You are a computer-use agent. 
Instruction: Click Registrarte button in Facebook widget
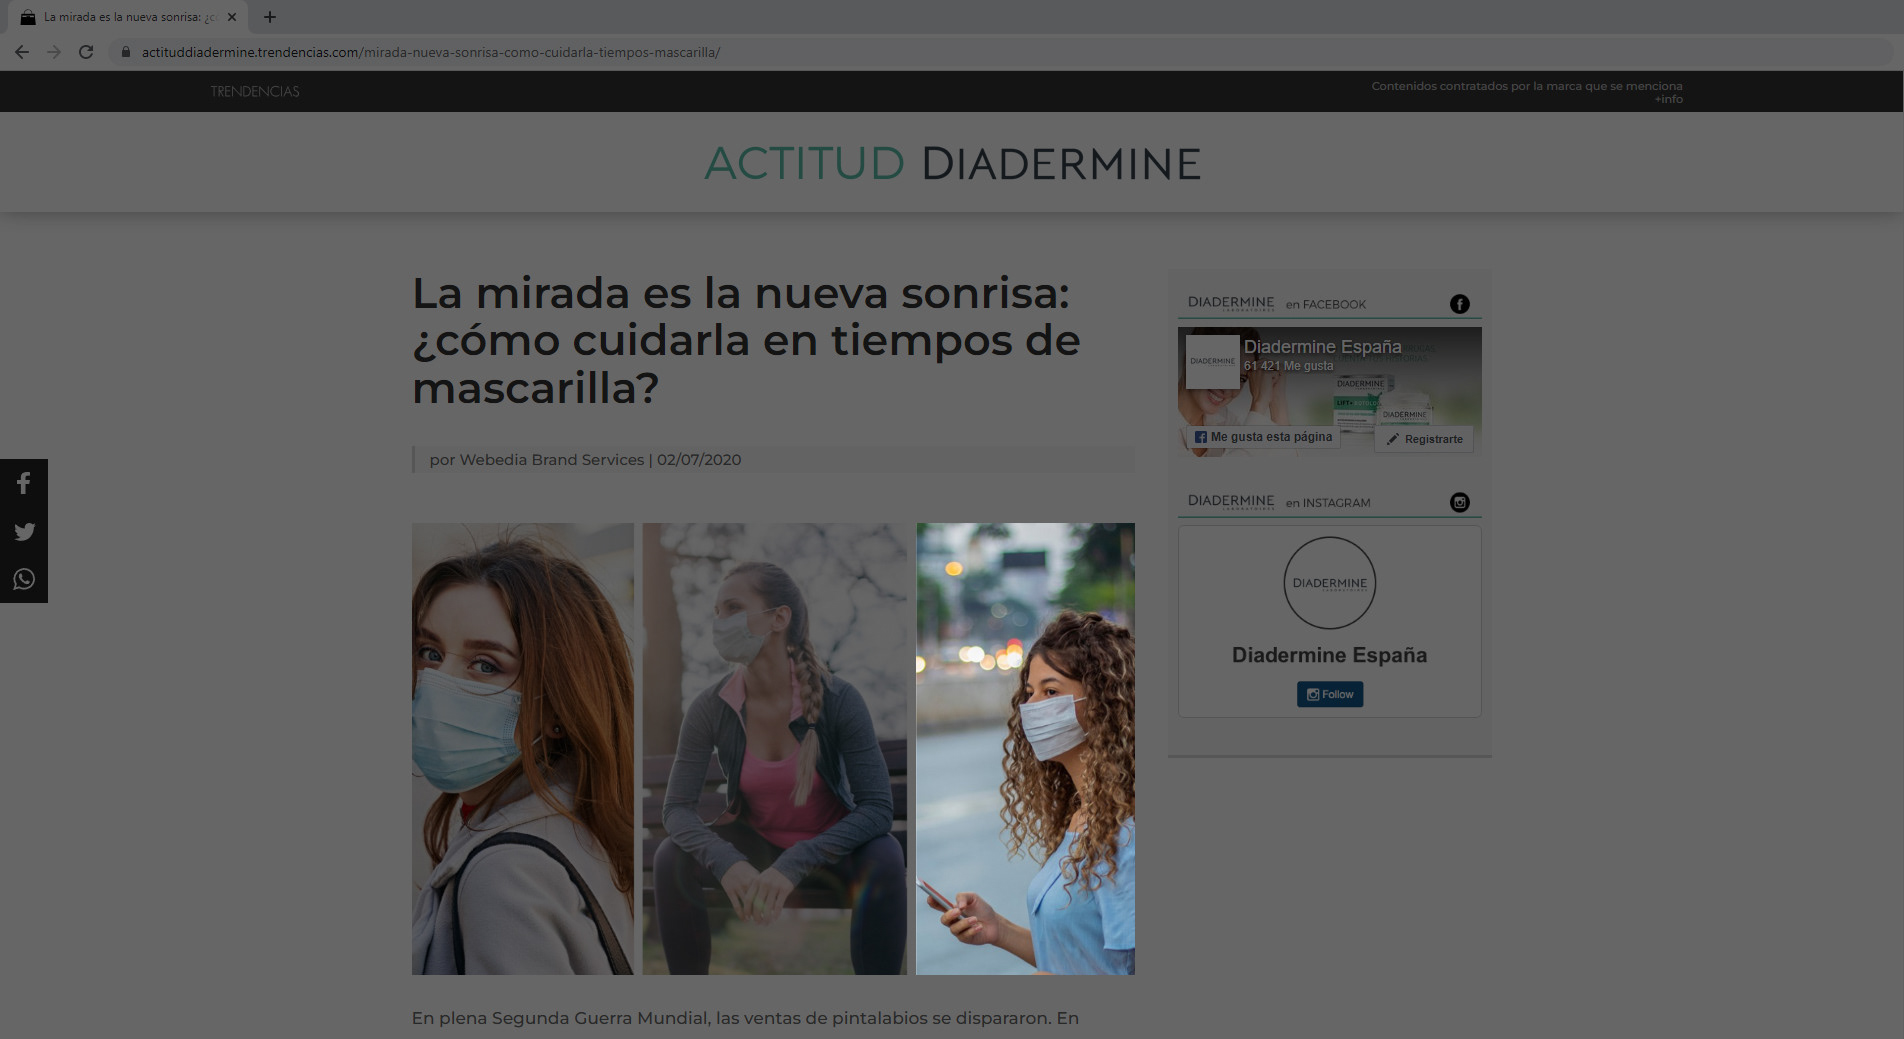click(1424, 439)
